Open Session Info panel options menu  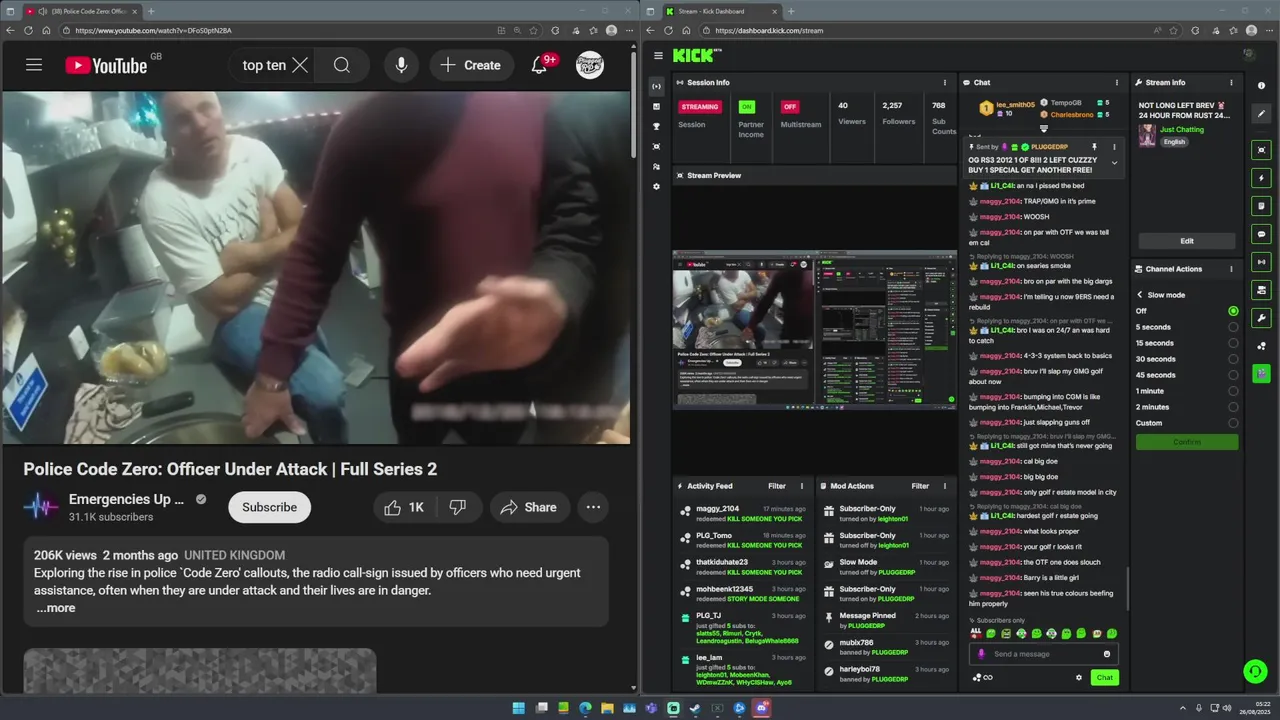pyautogui.click(x=945, y=83)
